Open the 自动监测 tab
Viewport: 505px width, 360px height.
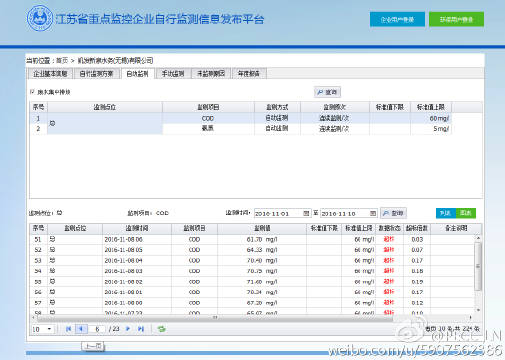(x=137, y=74)
